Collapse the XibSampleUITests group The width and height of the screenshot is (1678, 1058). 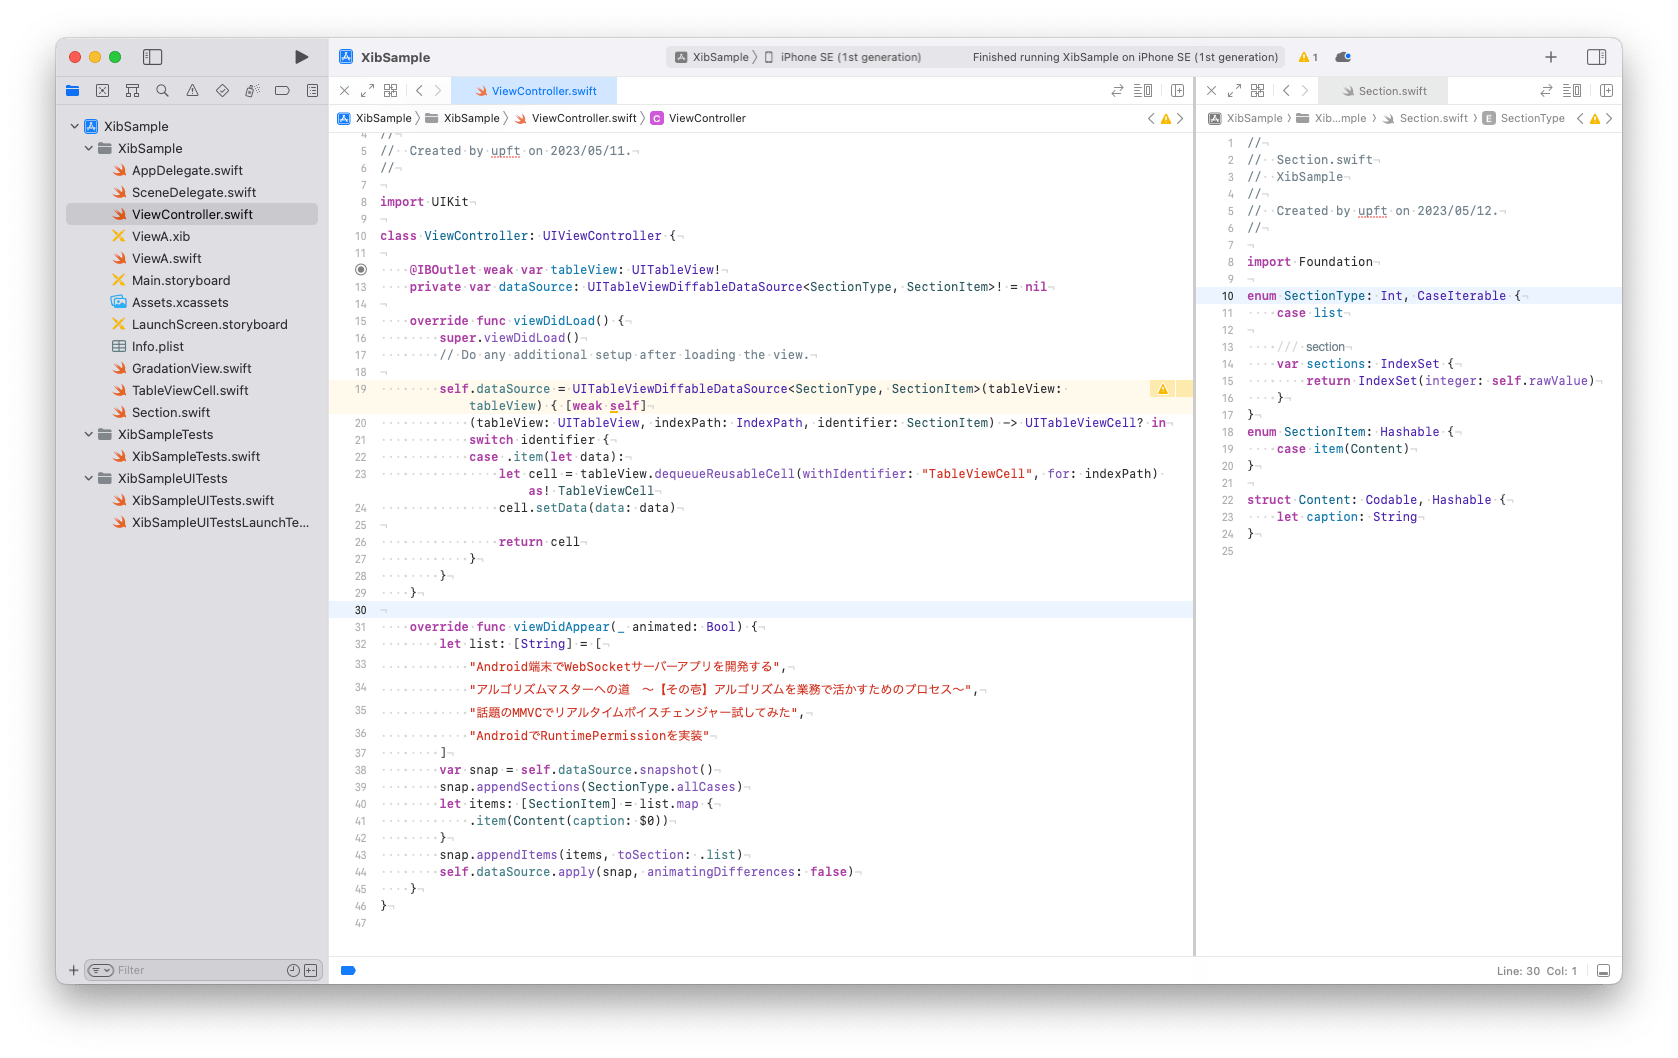[x=89, y=478]
